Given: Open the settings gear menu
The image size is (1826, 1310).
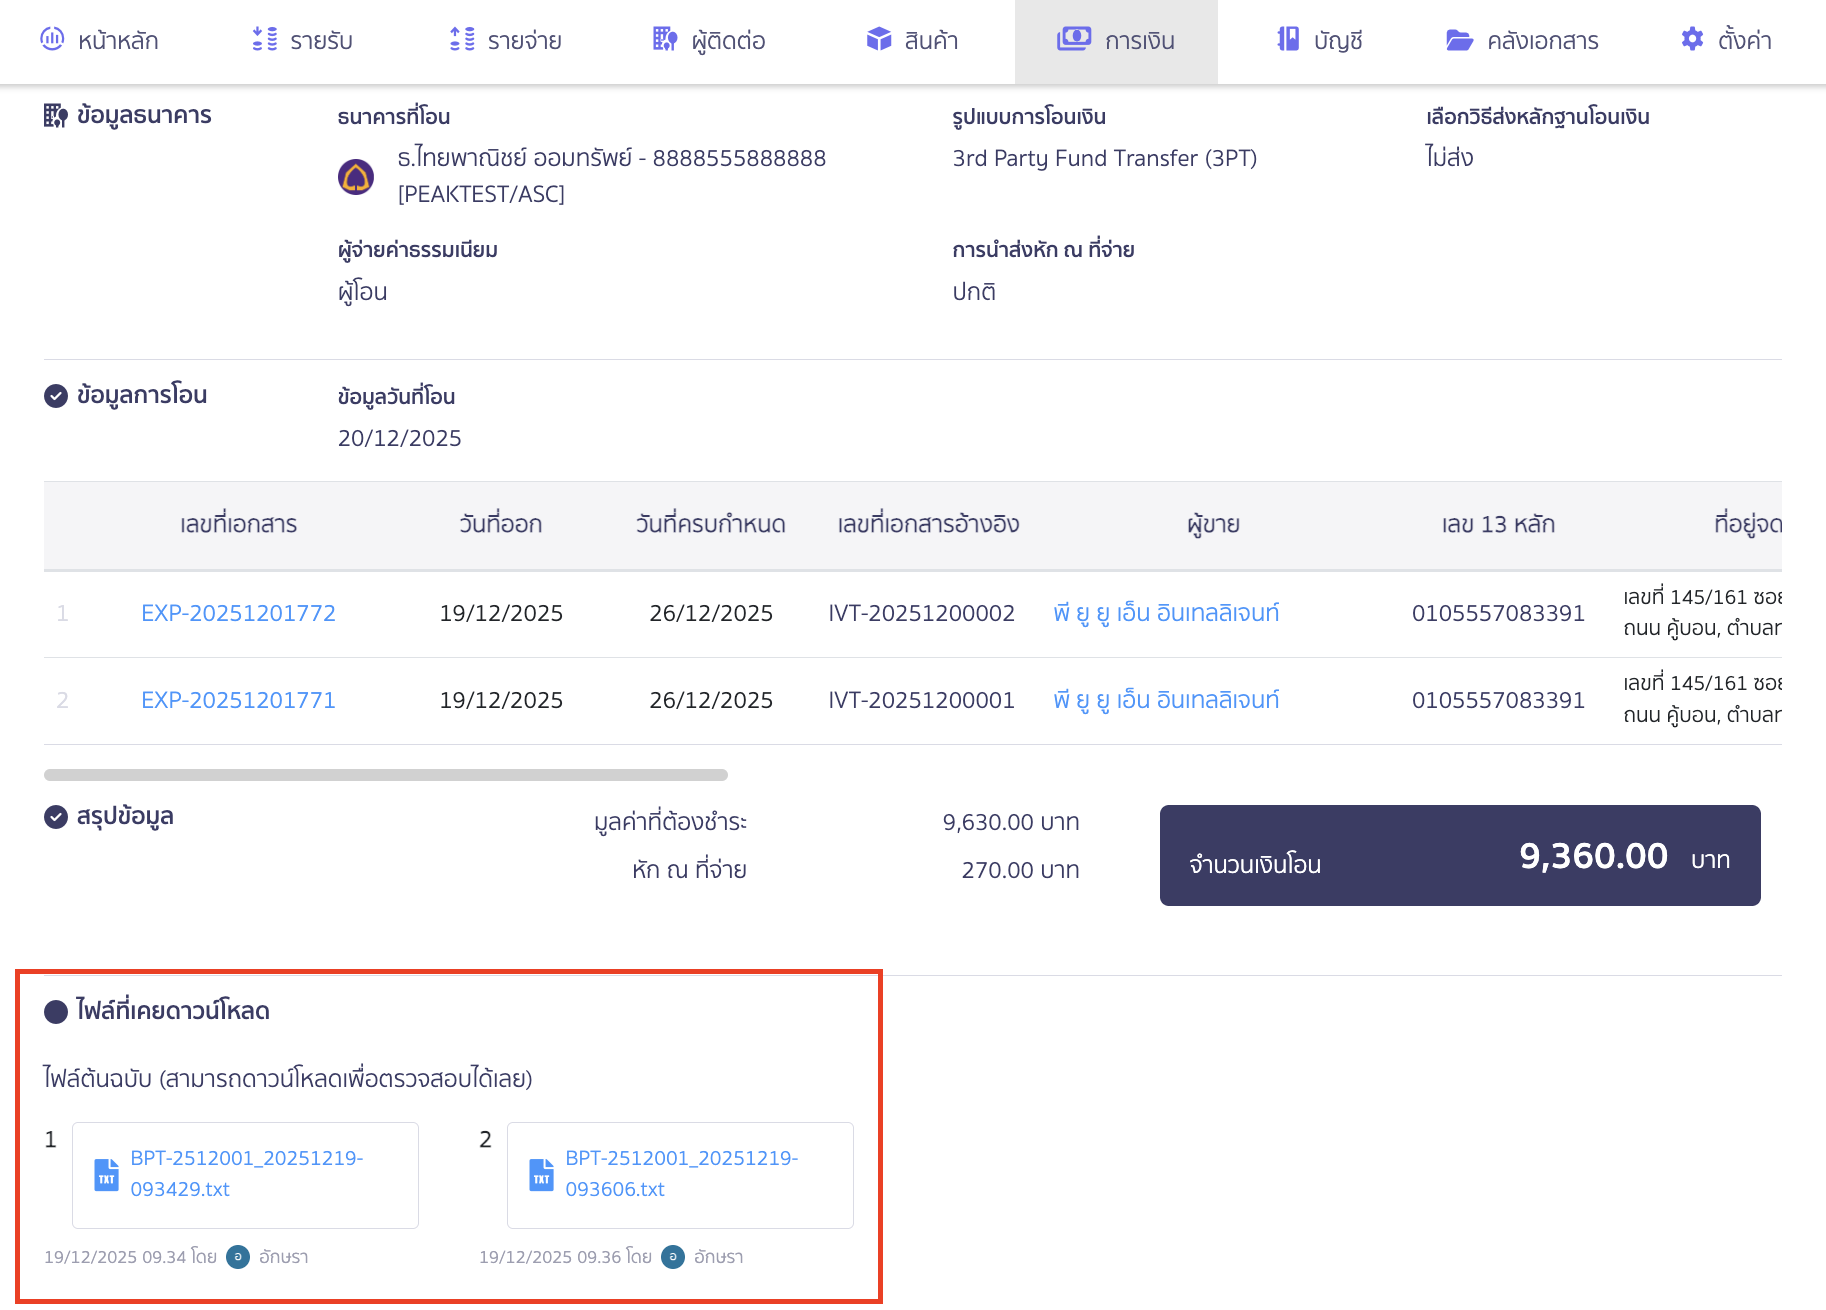Looking at the screenshot, I should pyautogui.click(x=1692, y=40).
